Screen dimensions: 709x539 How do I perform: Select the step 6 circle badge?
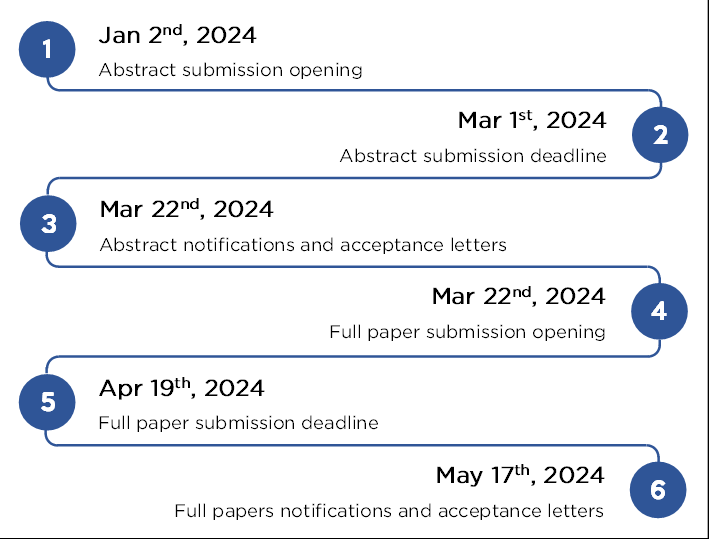click(x=657, y=490)
